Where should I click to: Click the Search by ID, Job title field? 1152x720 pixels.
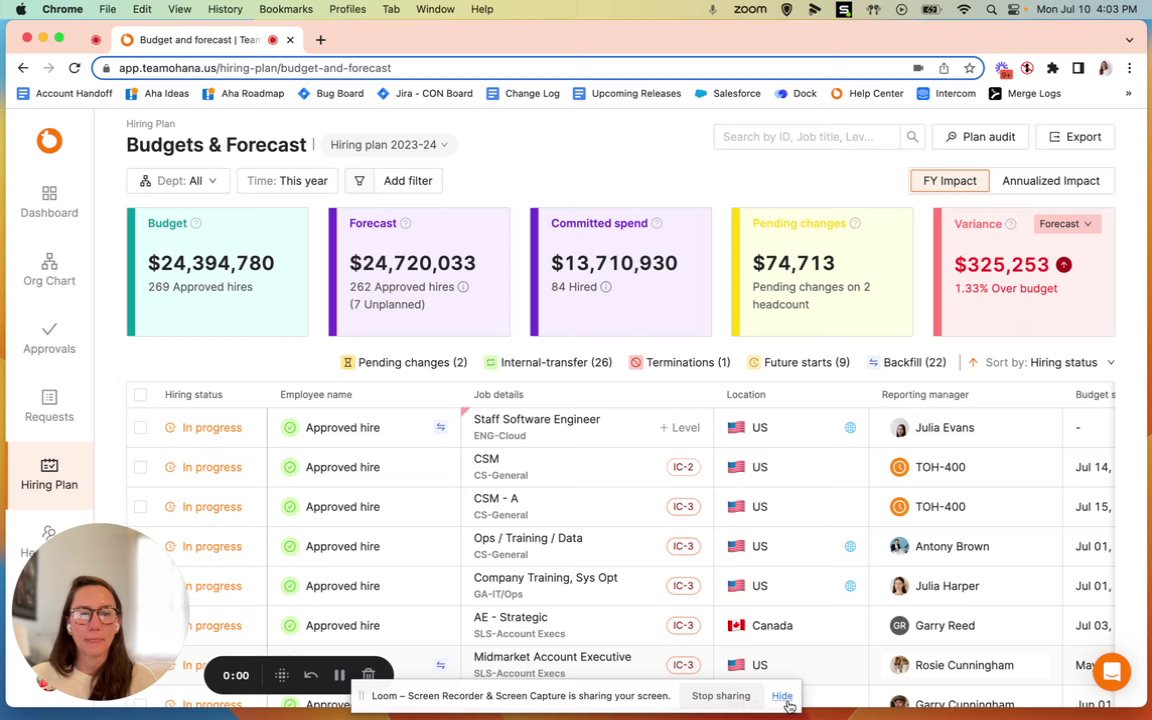[806, 137]
